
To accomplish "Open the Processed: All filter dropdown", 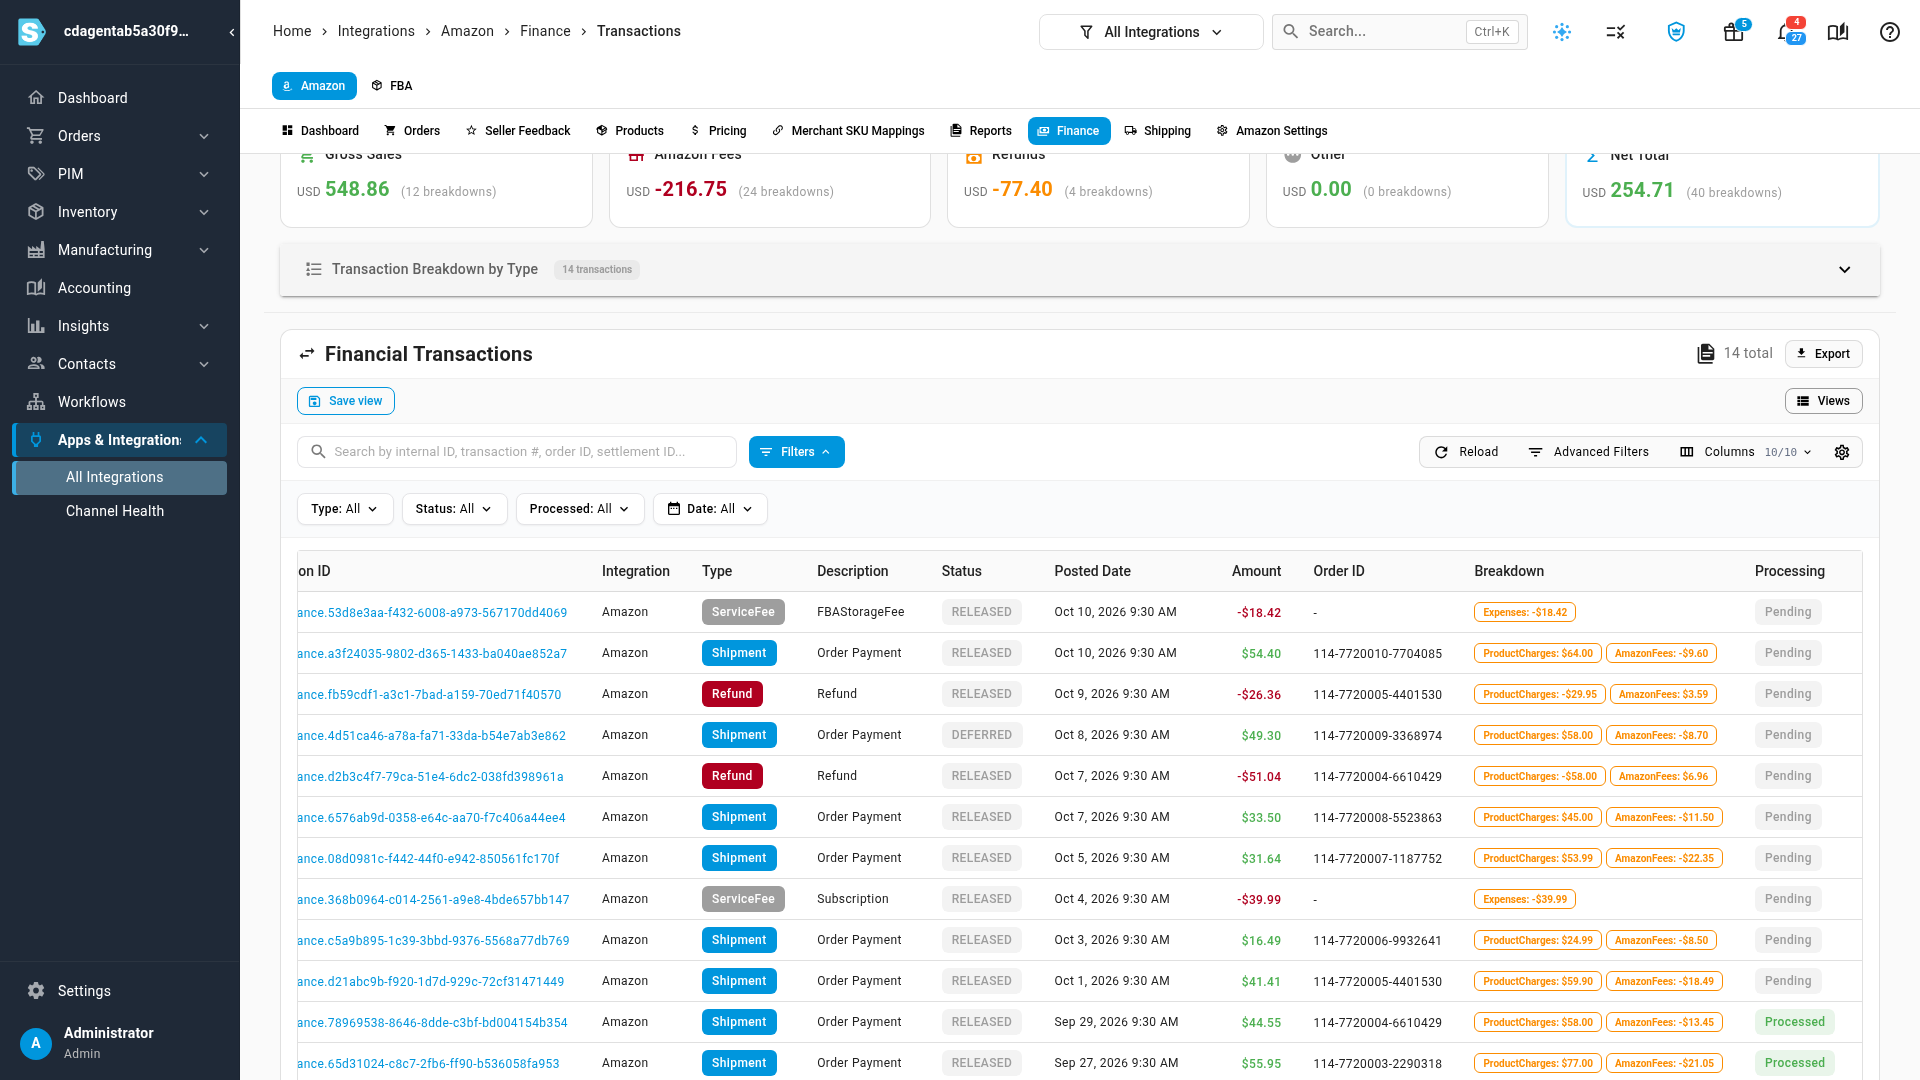I will [x=580, y=509].
